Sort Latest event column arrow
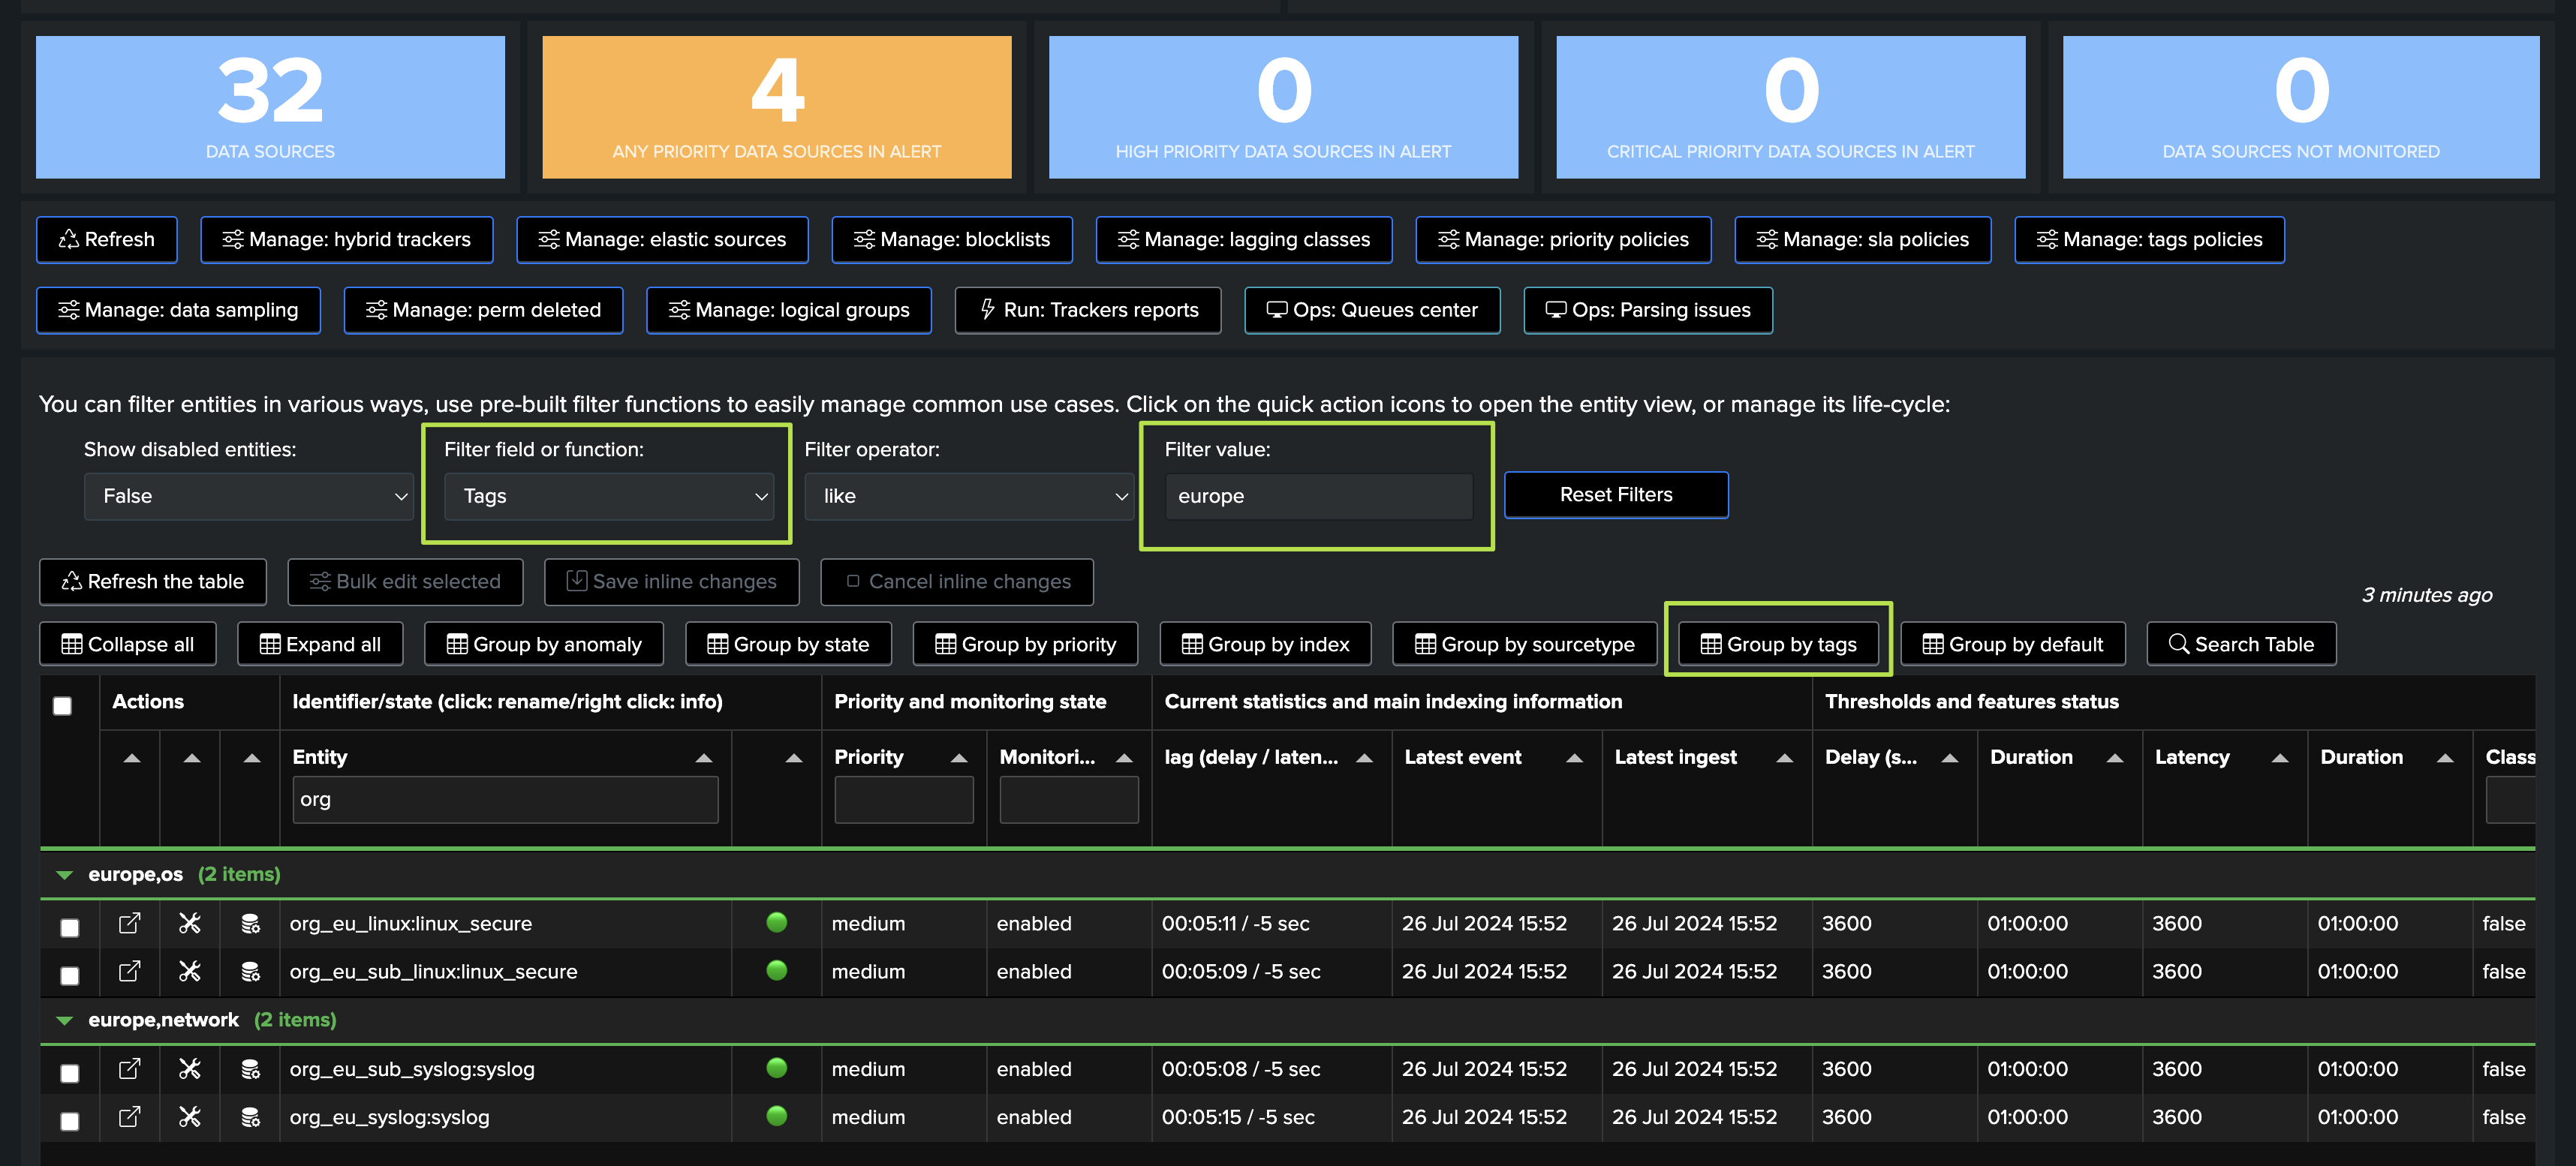Image resolution: width=2576 pixels, height=1166 pixels. [1574, 758]
